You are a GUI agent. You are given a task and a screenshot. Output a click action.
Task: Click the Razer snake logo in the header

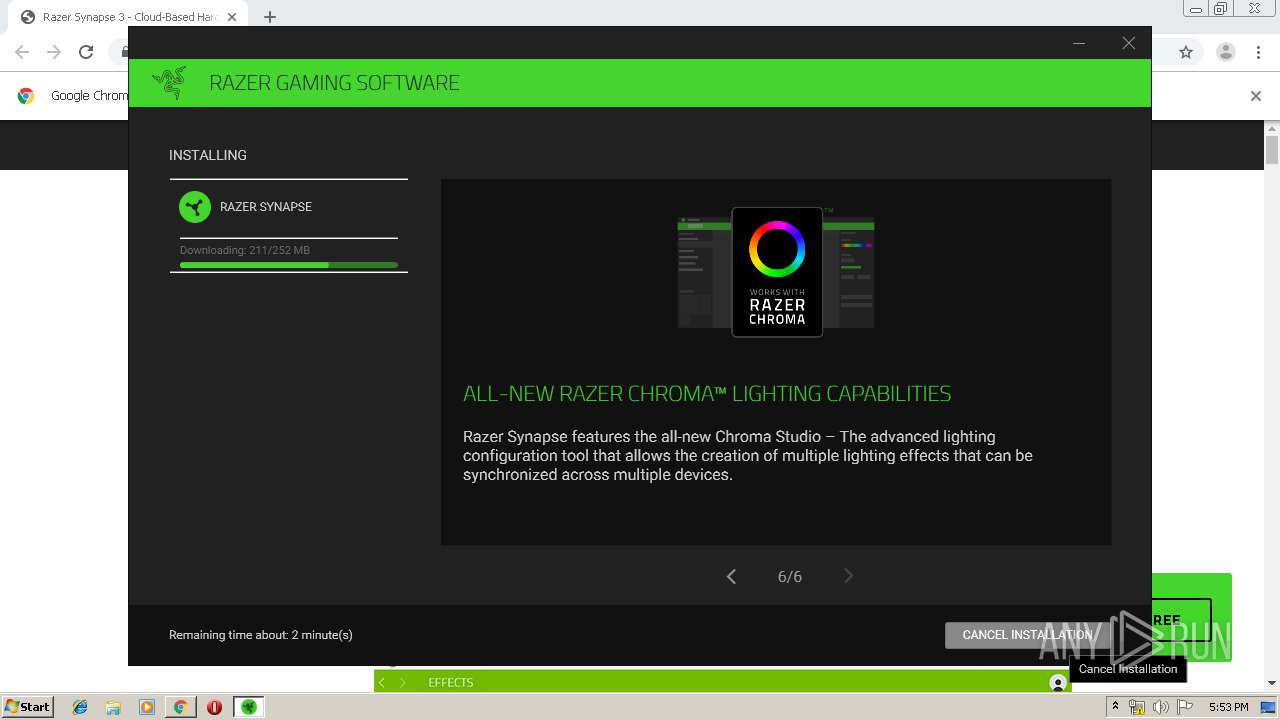pyautogui.click(x=169, y=83)
